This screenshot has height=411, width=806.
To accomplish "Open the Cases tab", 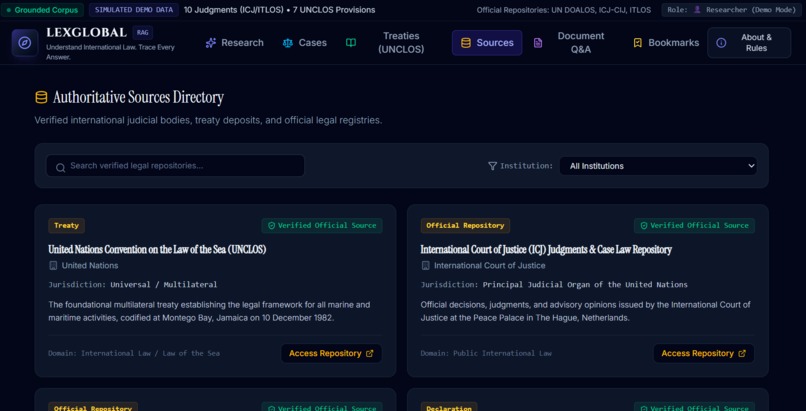I will coord(305,43).
